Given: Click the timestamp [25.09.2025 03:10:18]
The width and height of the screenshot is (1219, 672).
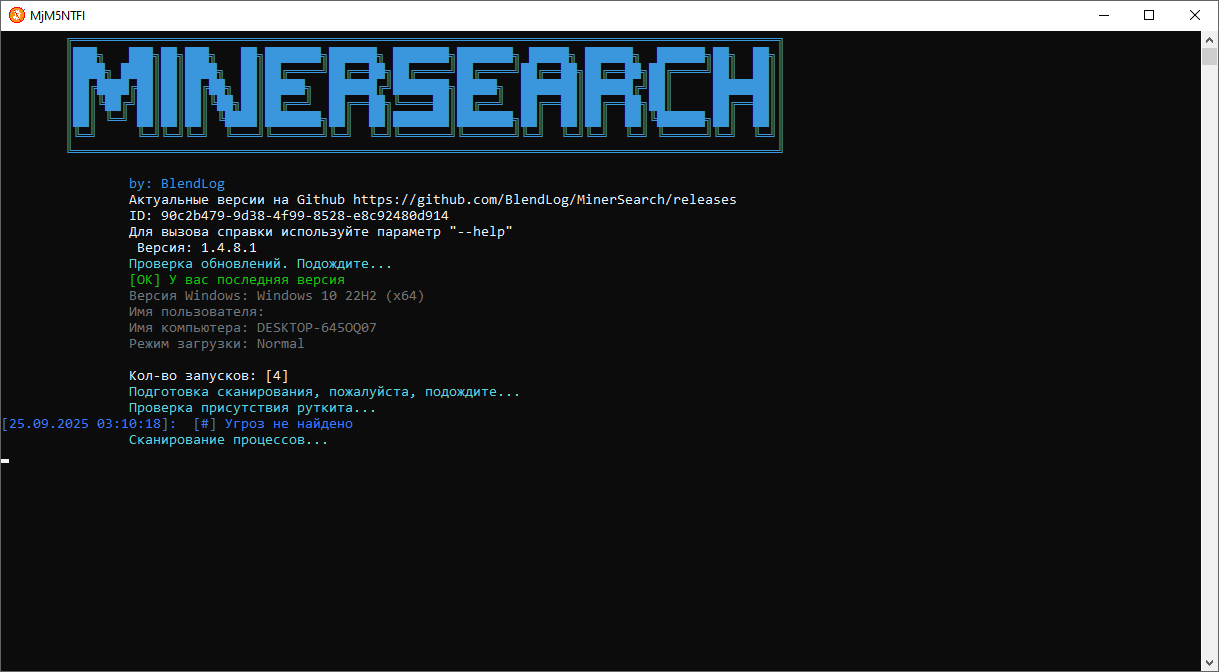Looking at the screenshot, I should tap(89, 424).
